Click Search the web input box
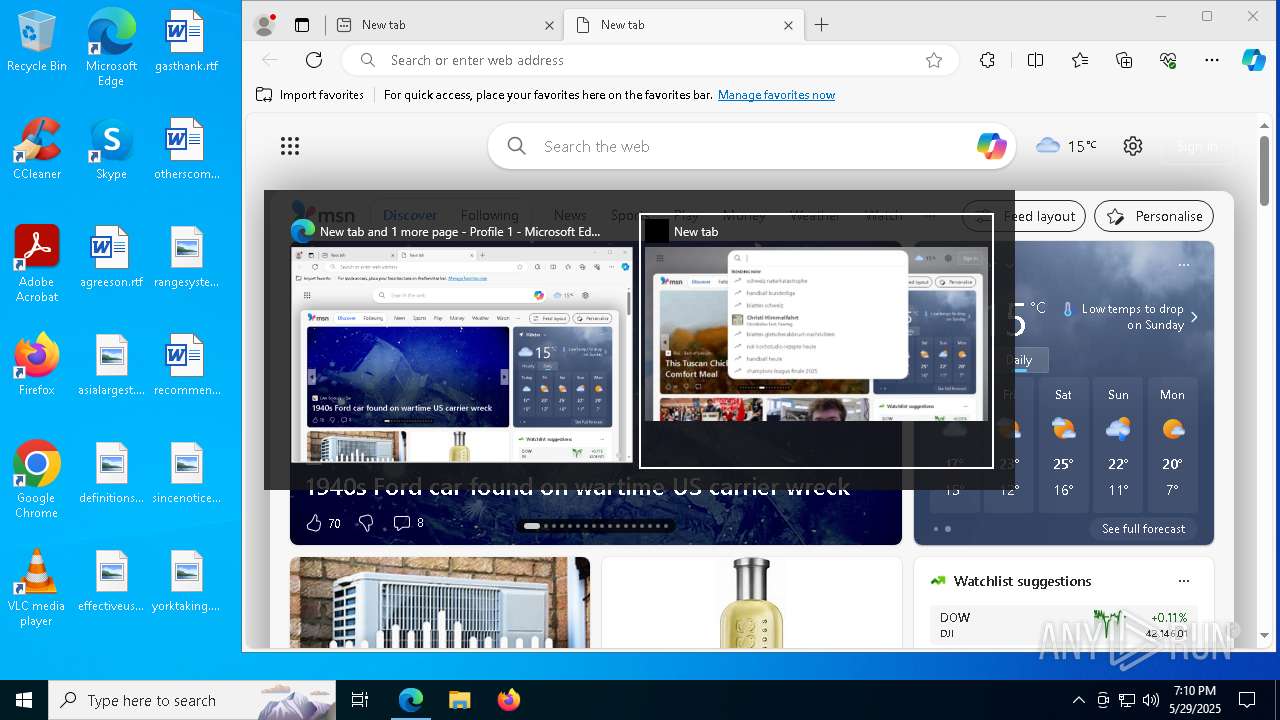1280x720 pixels. tap(751, 146)
